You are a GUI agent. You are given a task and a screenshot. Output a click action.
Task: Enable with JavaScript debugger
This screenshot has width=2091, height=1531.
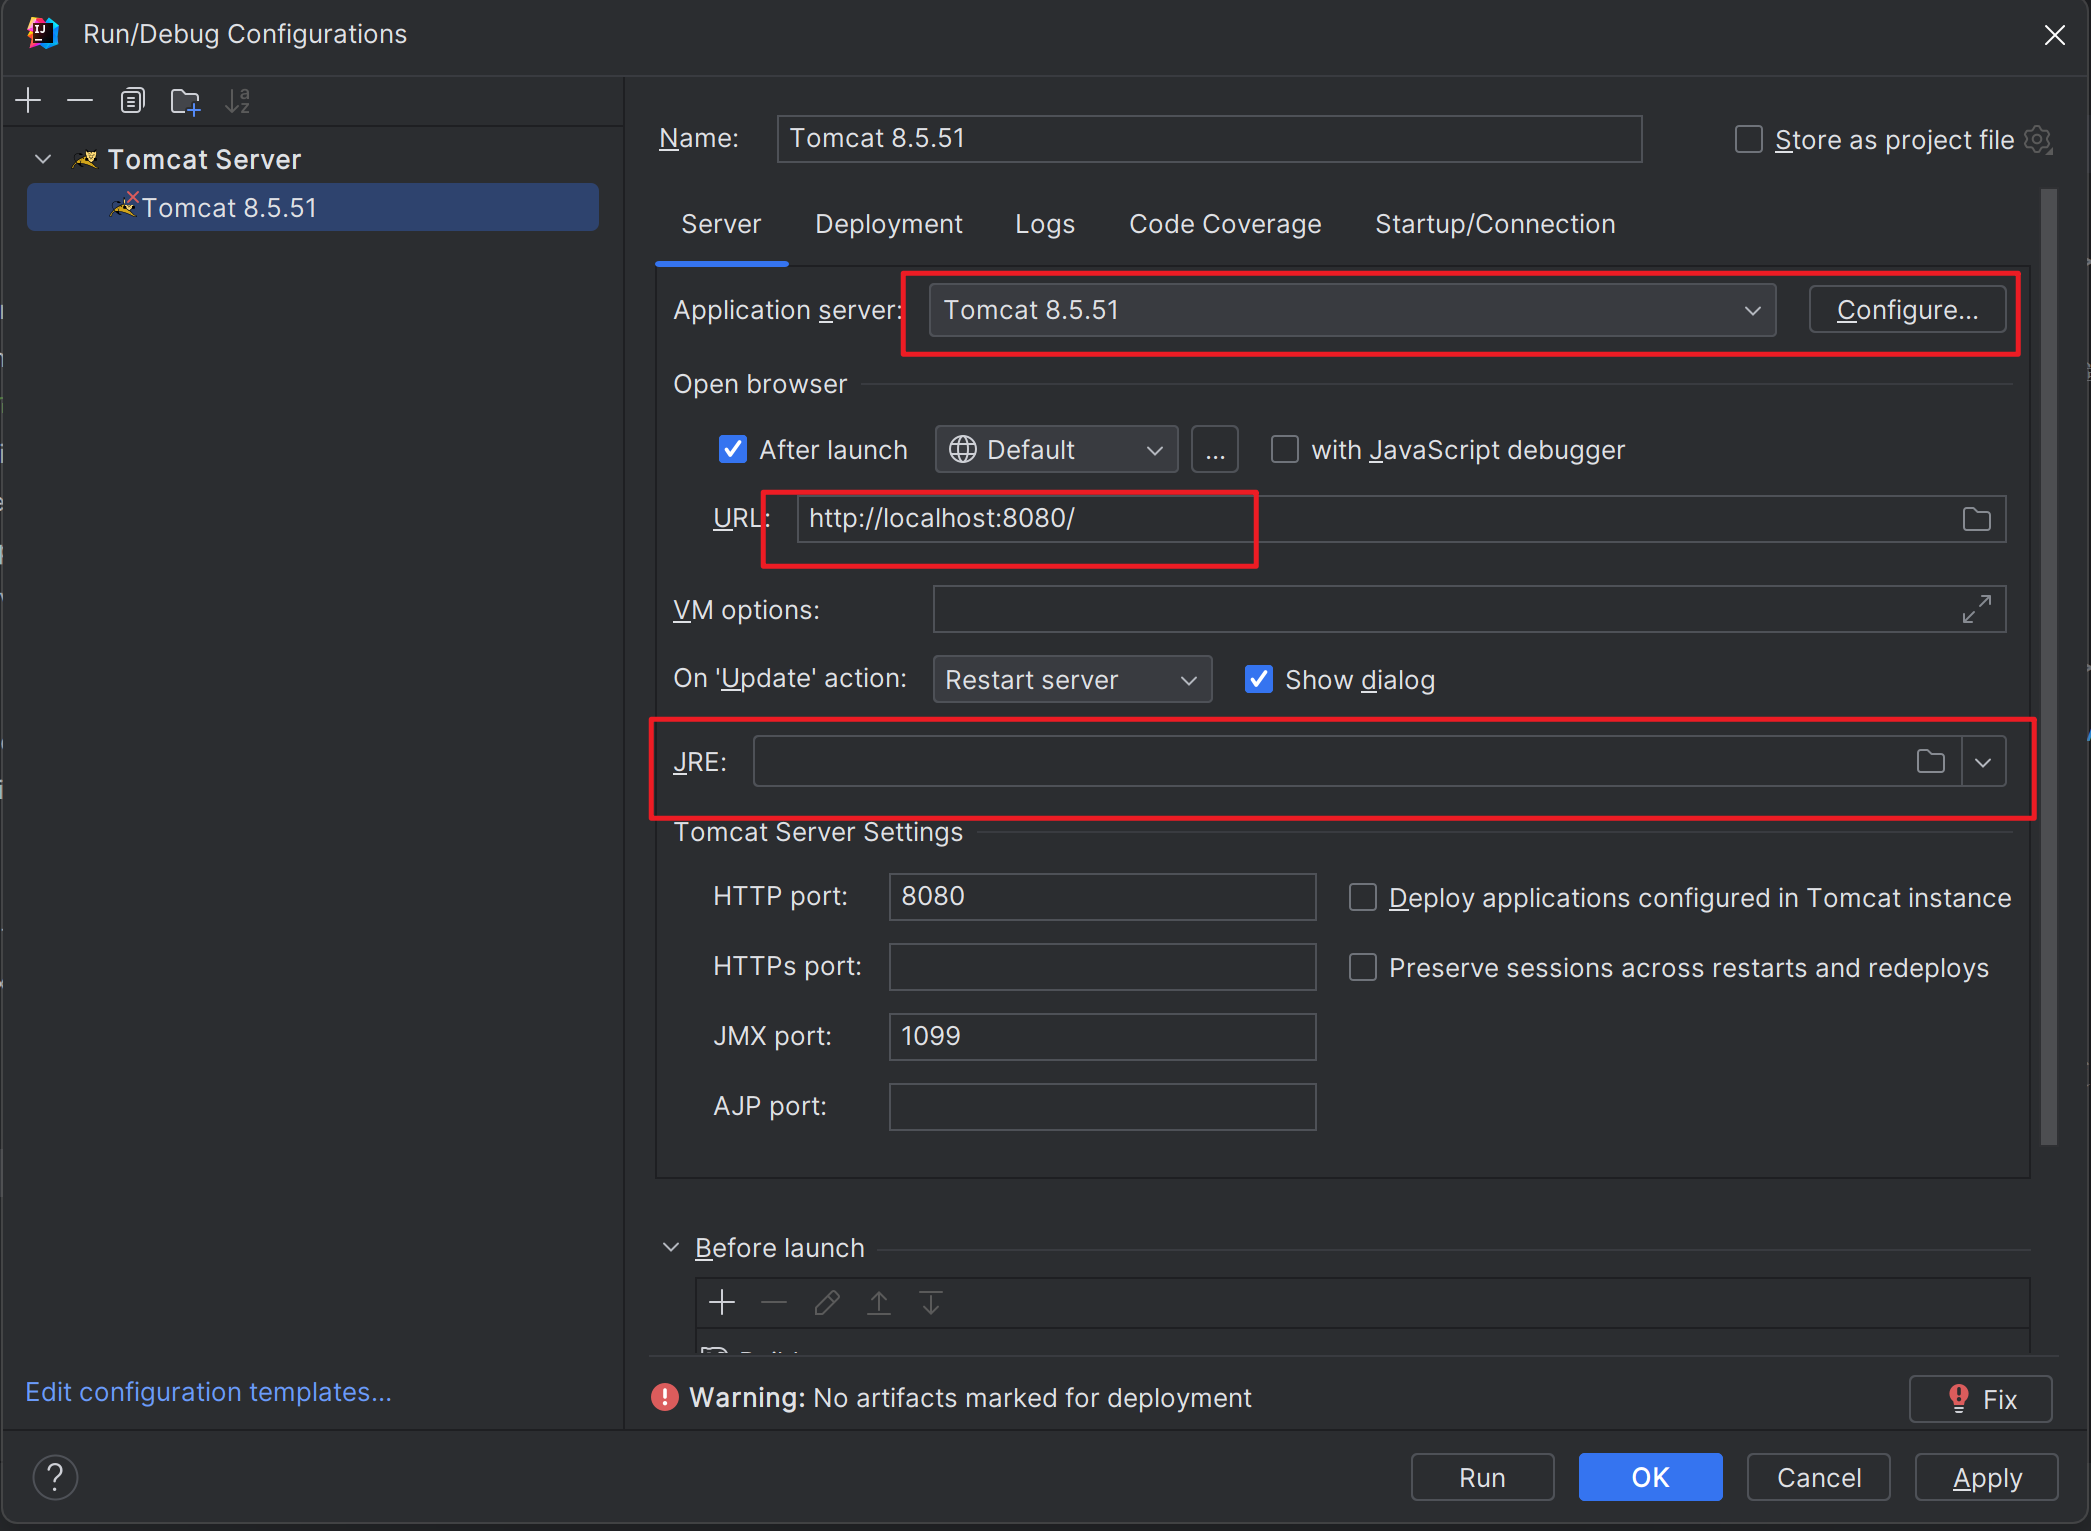click(1284, 449)
